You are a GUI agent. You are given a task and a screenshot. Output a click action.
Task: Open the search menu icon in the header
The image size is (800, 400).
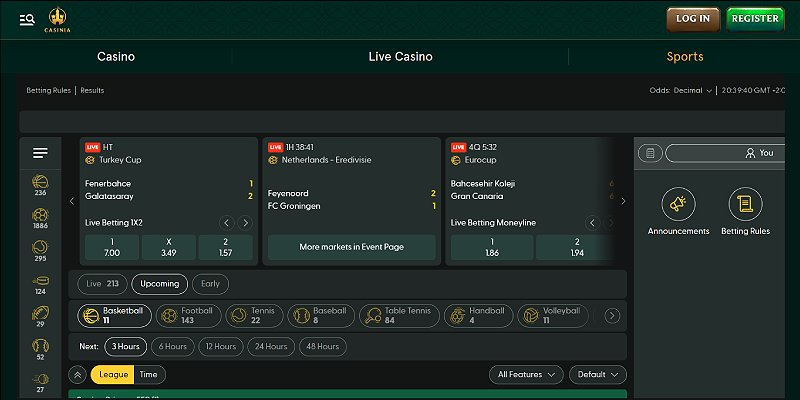(27, 20)
